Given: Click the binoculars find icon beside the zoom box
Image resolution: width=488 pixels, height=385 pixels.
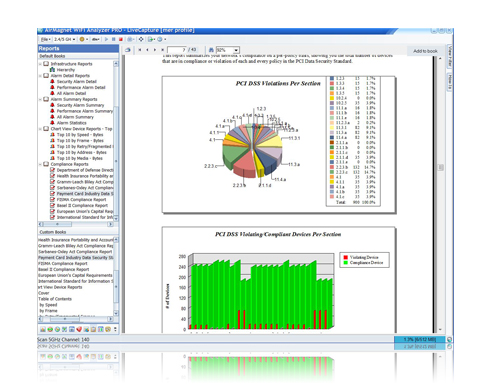Looking at the screenshot, I should (211, 50).
